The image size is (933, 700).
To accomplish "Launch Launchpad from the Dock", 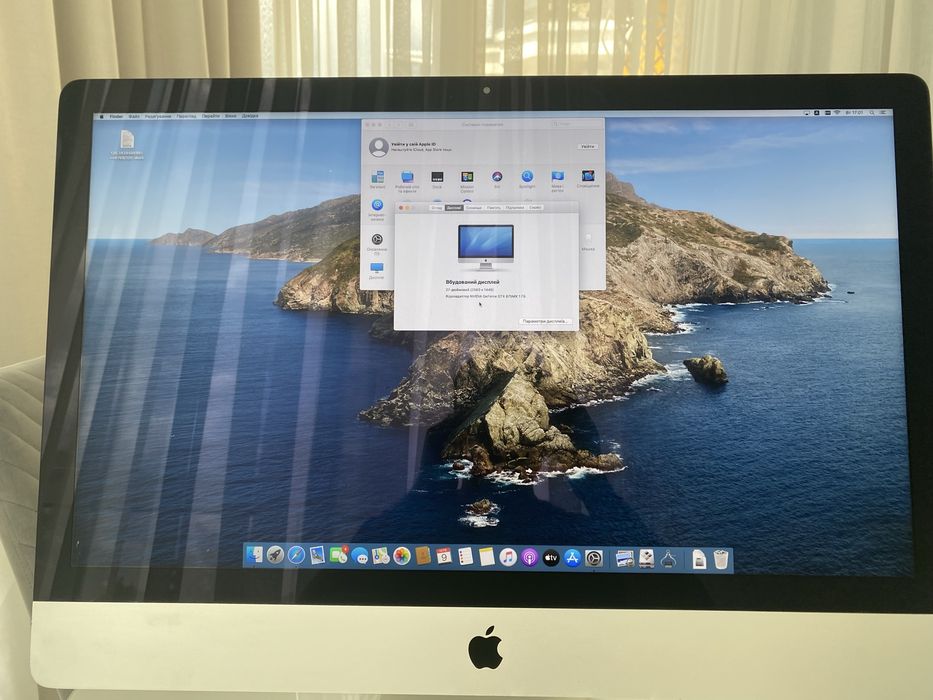I will [x=275, y=555].
